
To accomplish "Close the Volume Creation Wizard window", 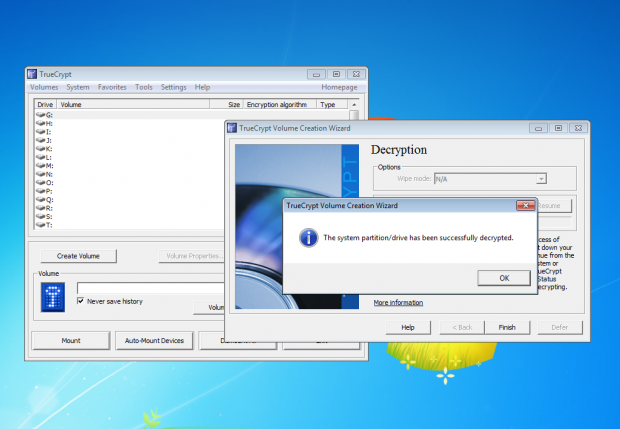I will point(578,128).
